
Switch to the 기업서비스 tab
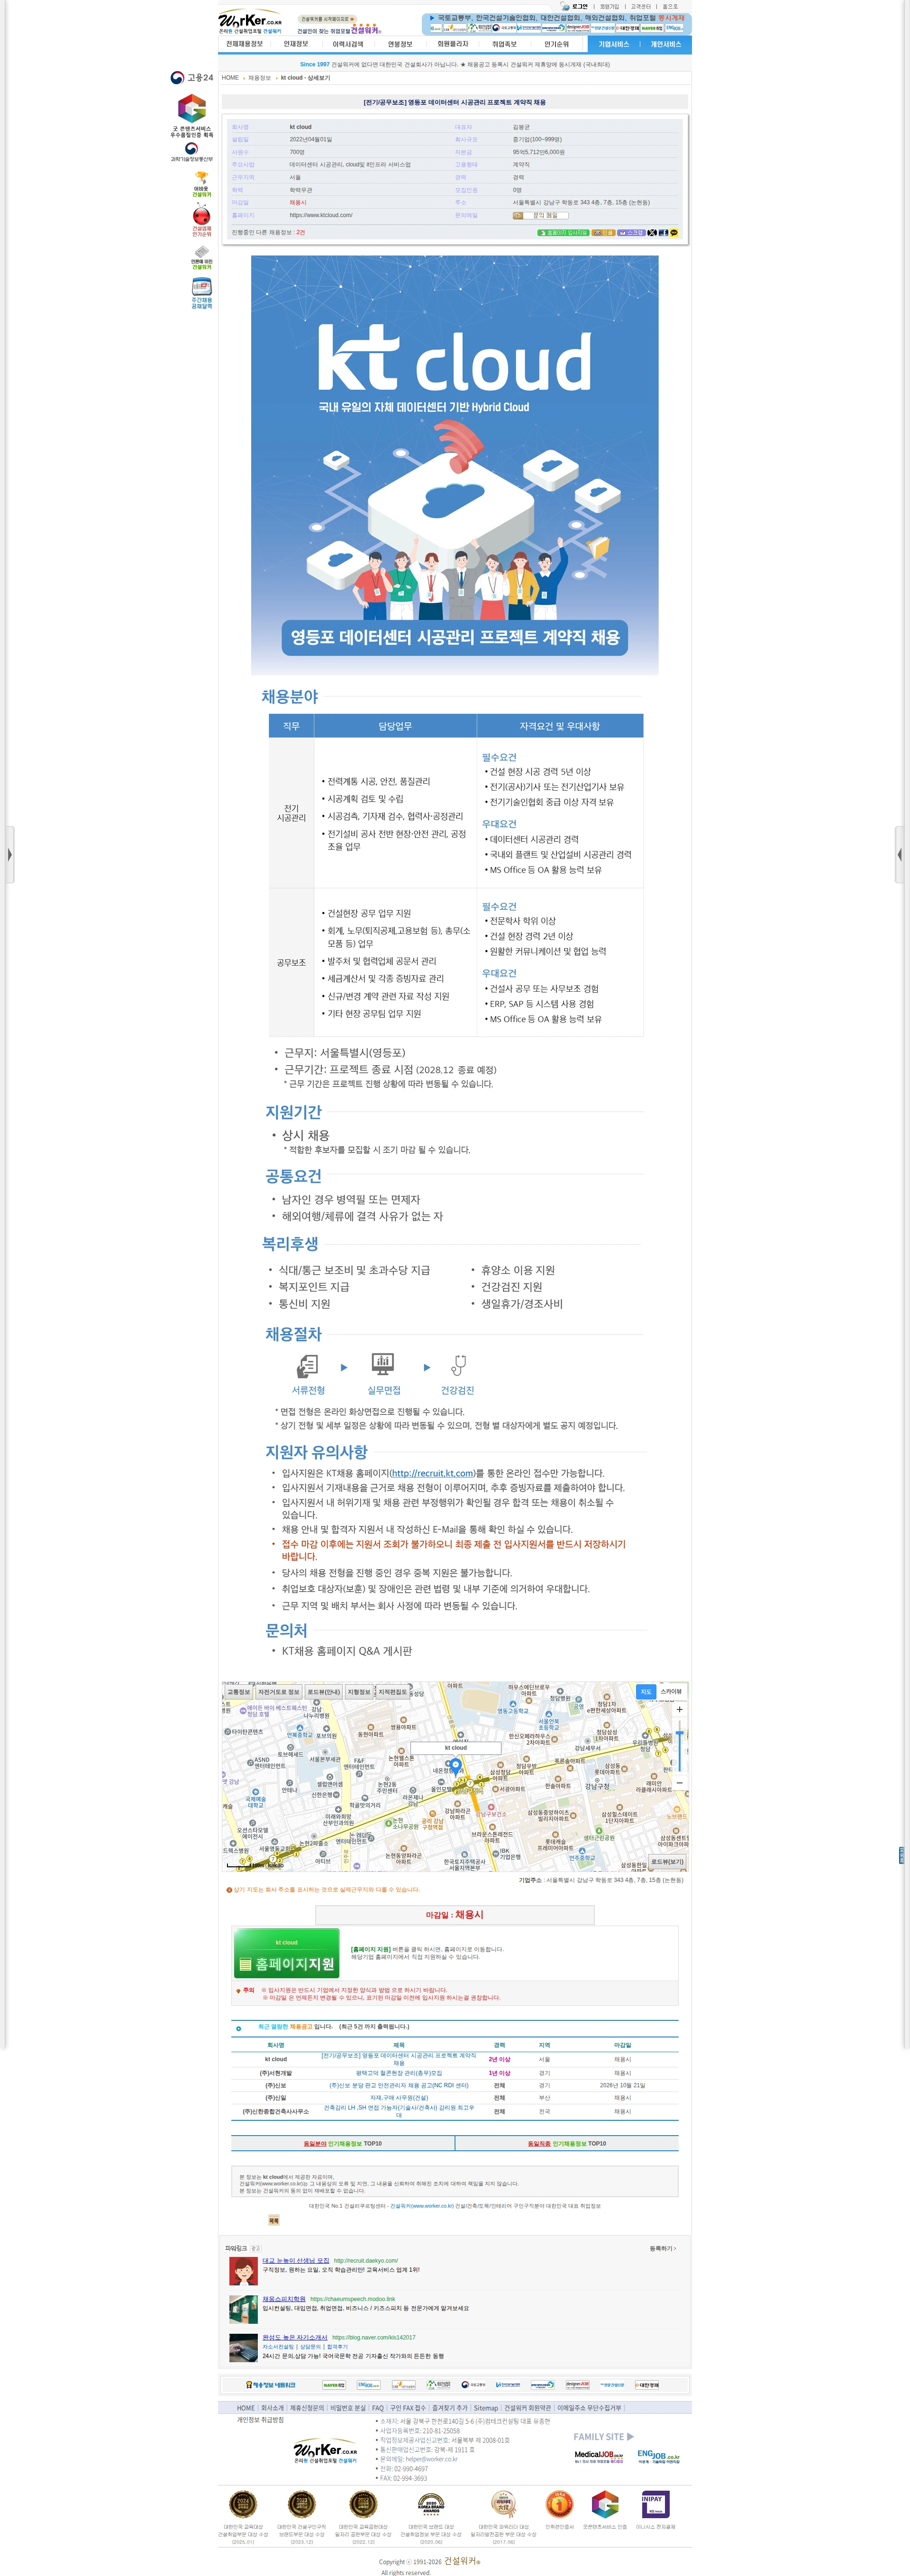coord(614,44)
